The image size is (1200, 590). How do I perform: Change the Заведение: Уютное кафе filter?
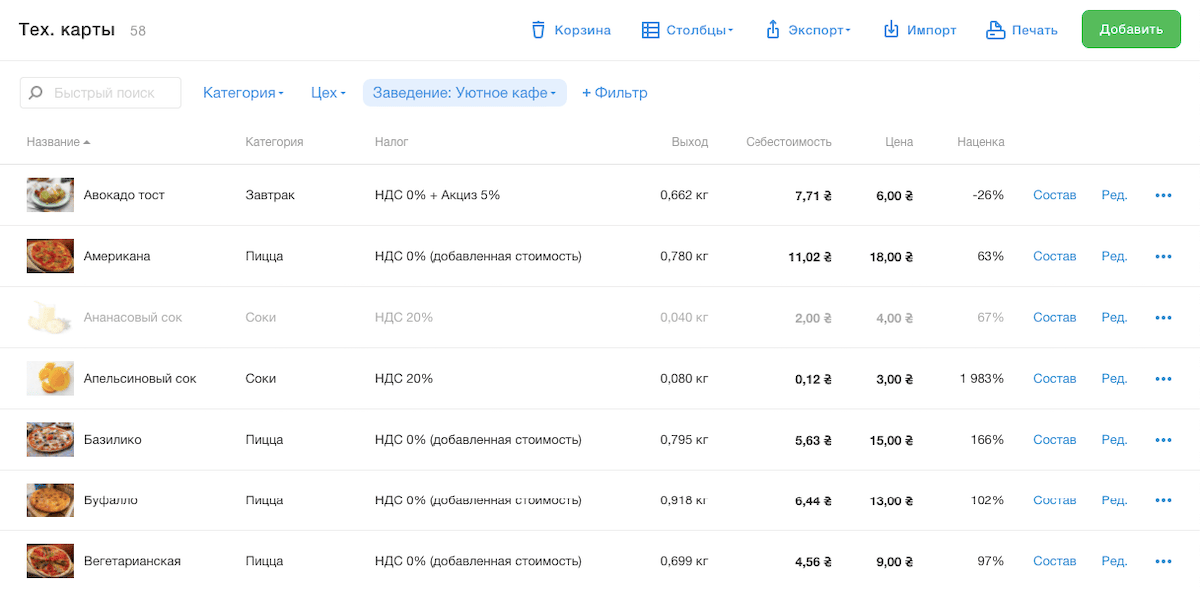pyautogui.click(x=464, y=93)
